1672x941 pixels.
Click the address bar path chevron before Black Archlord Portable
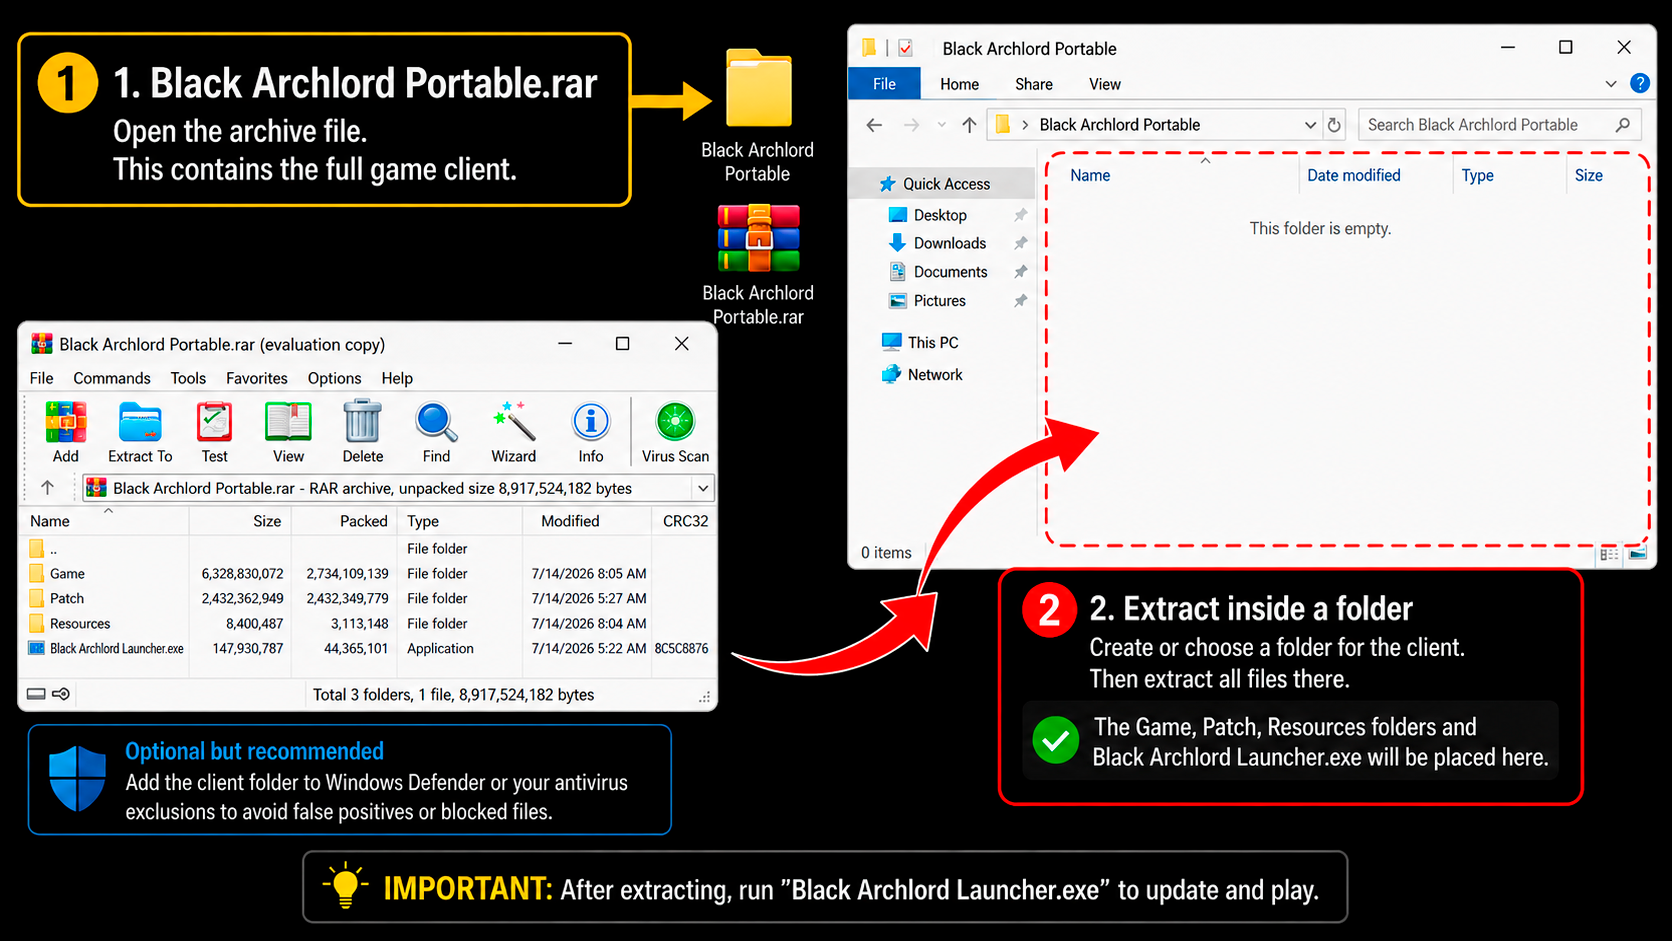1025,125
